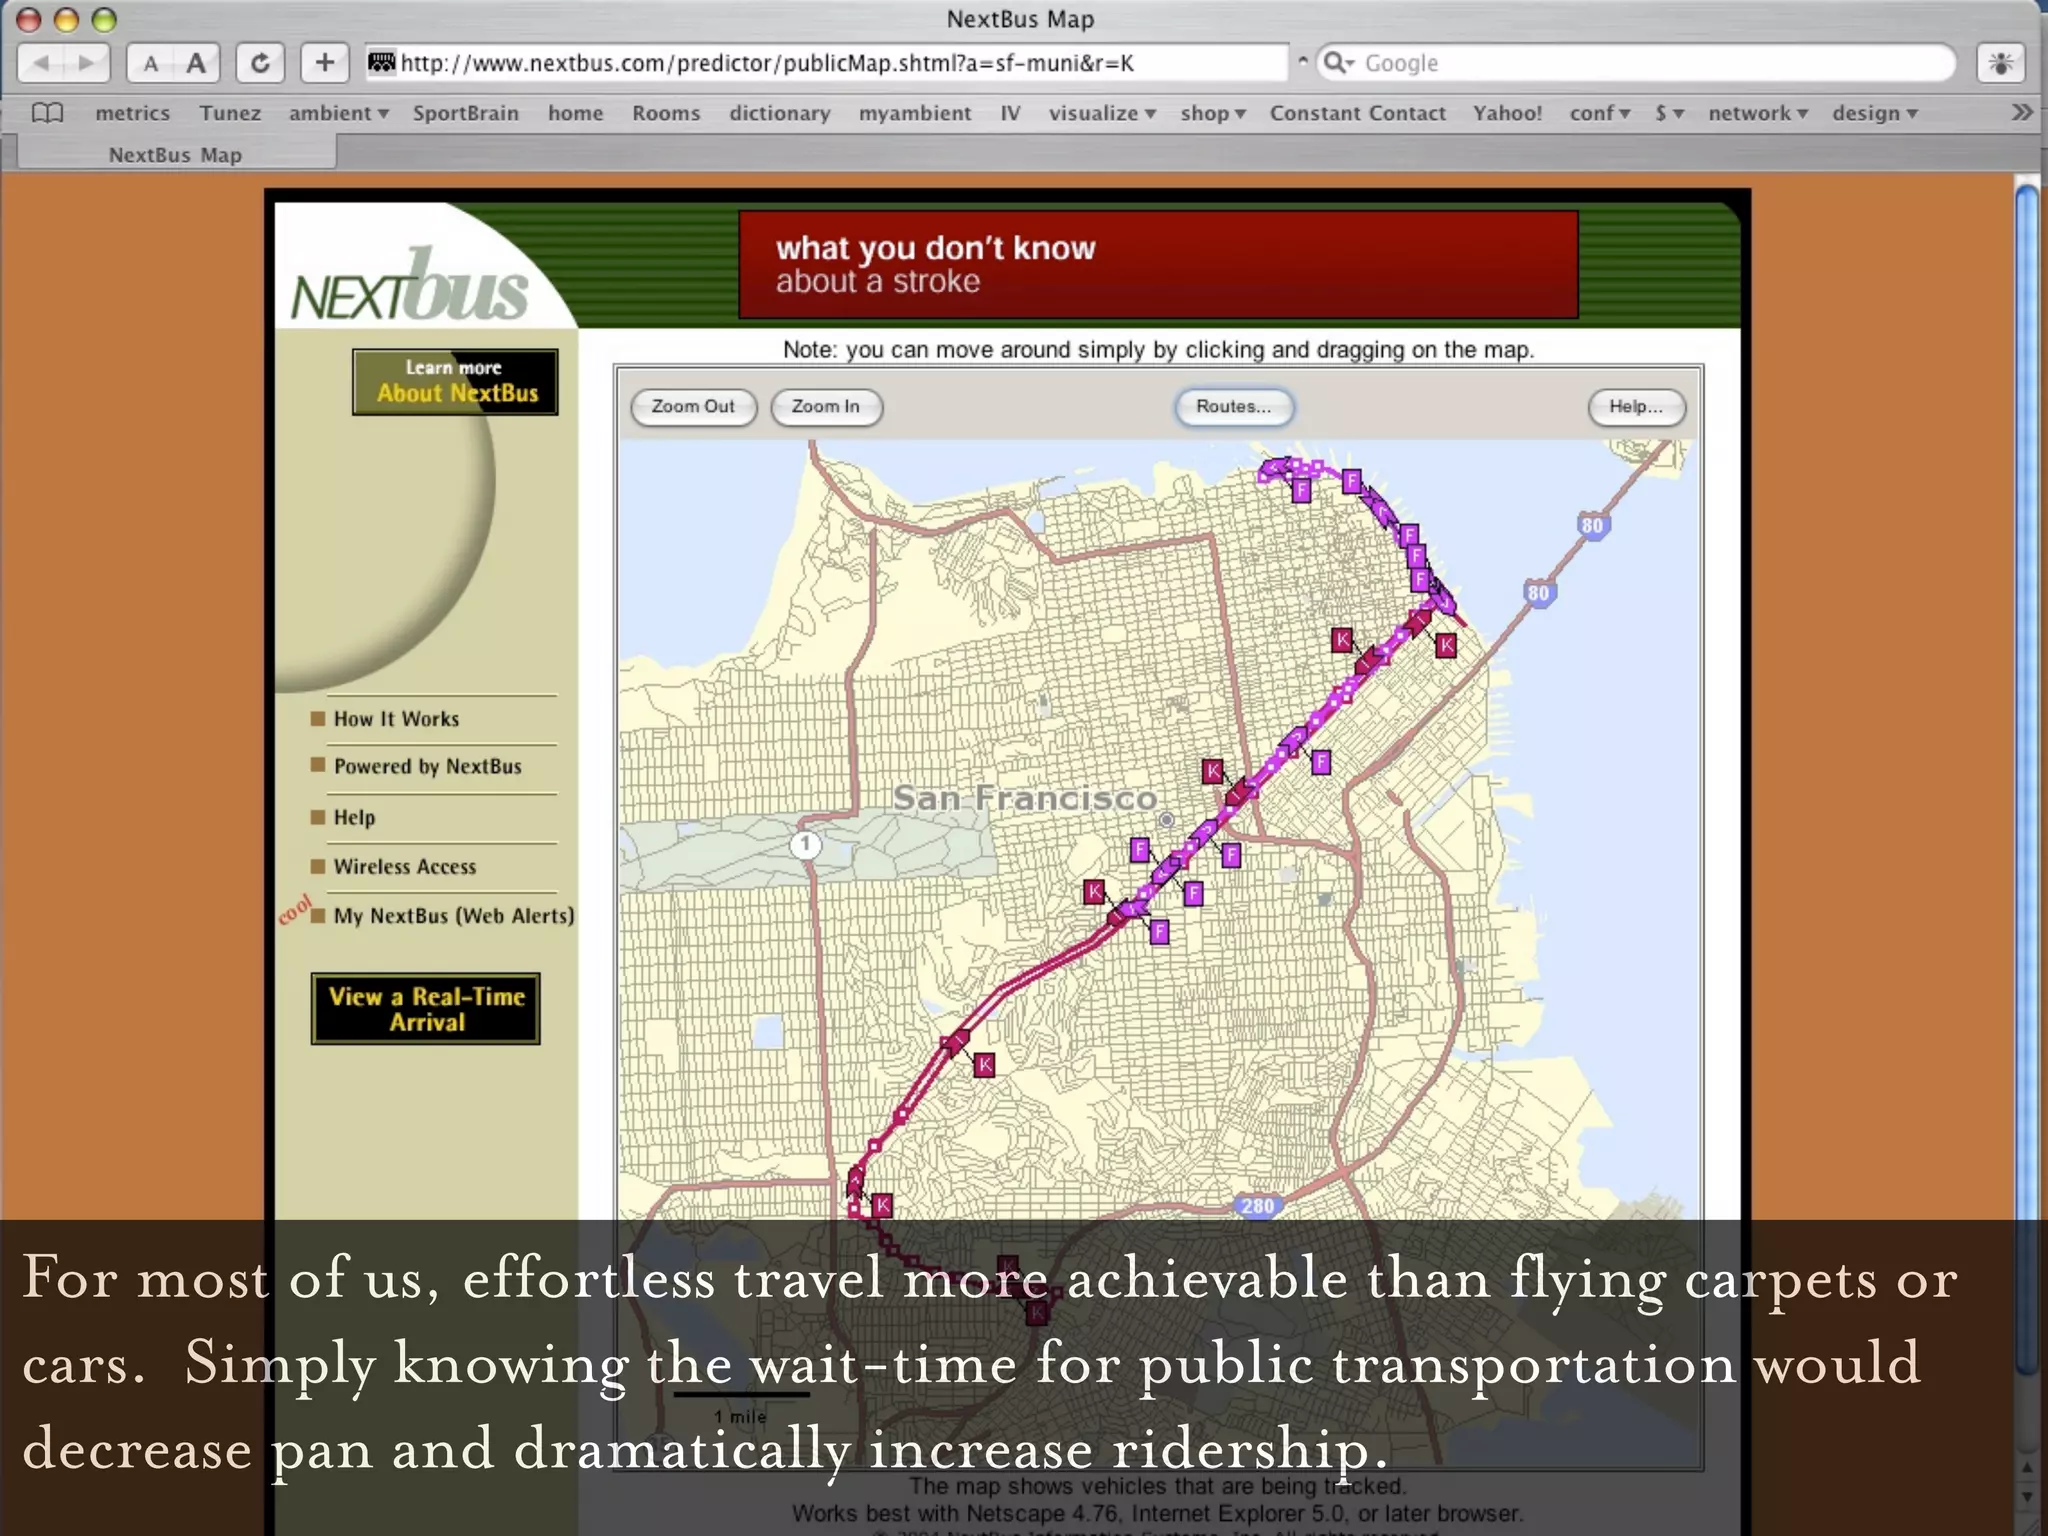Open the IV bookmark
Image resolution: width=2048 pixels, height=1536 pixels.
(1010, 113)
